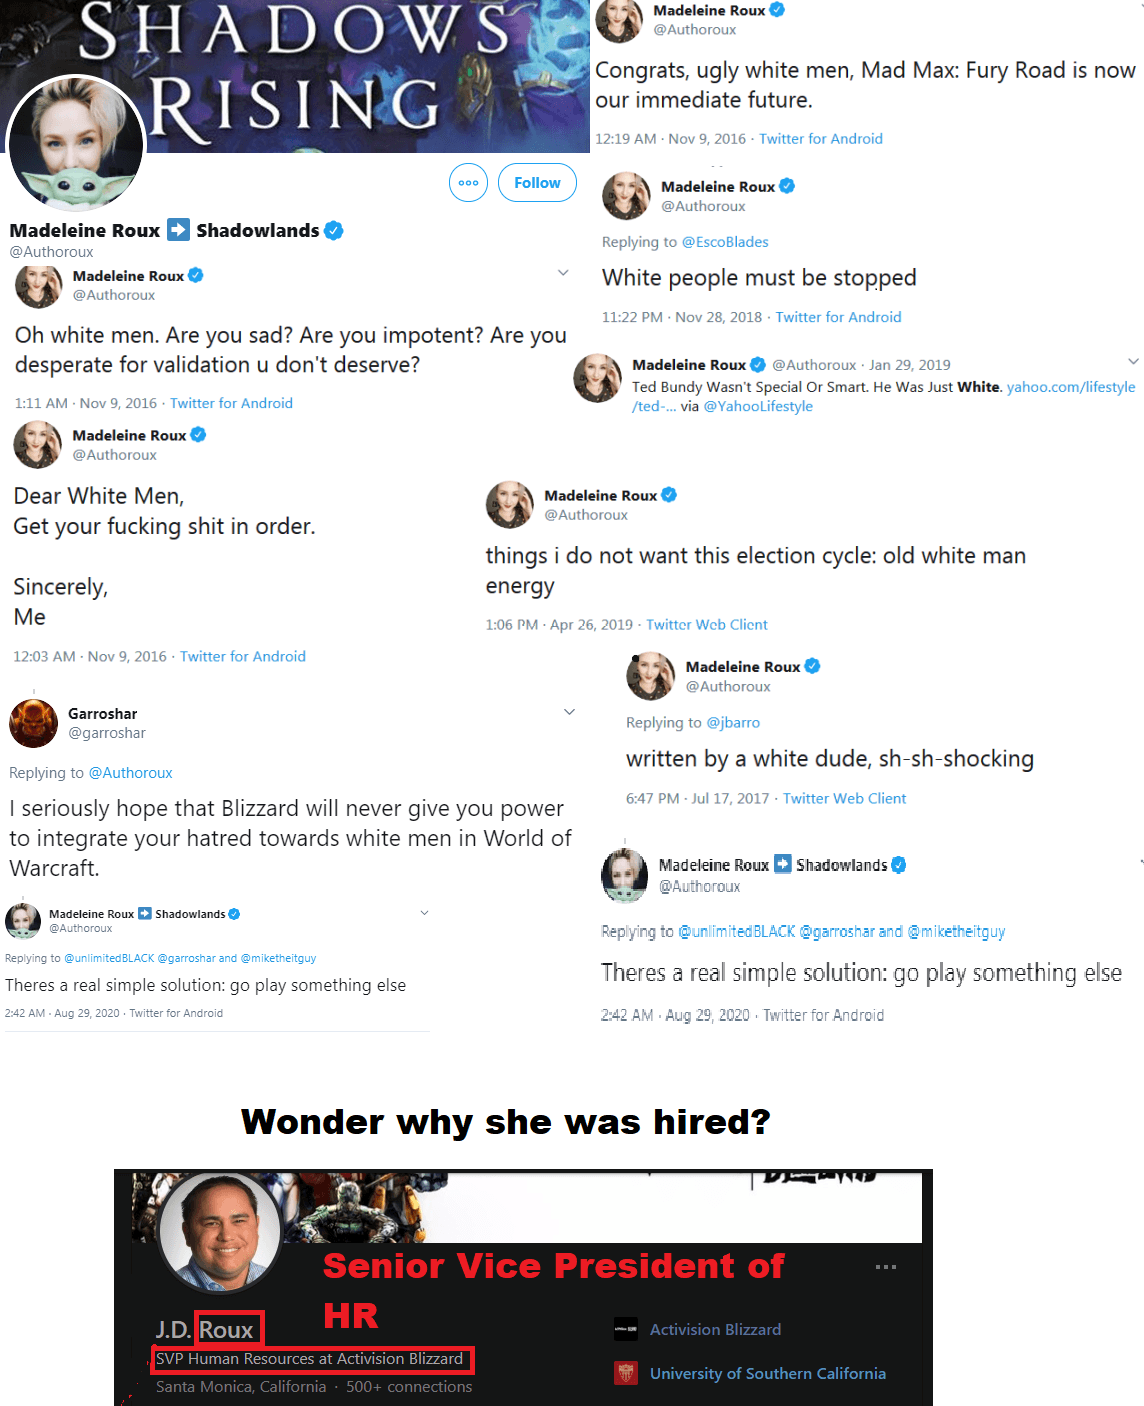
Task: Open dropdown chevron on Ted Bundy tweet
Action: pyautogui.click(x=1133, y=362)
